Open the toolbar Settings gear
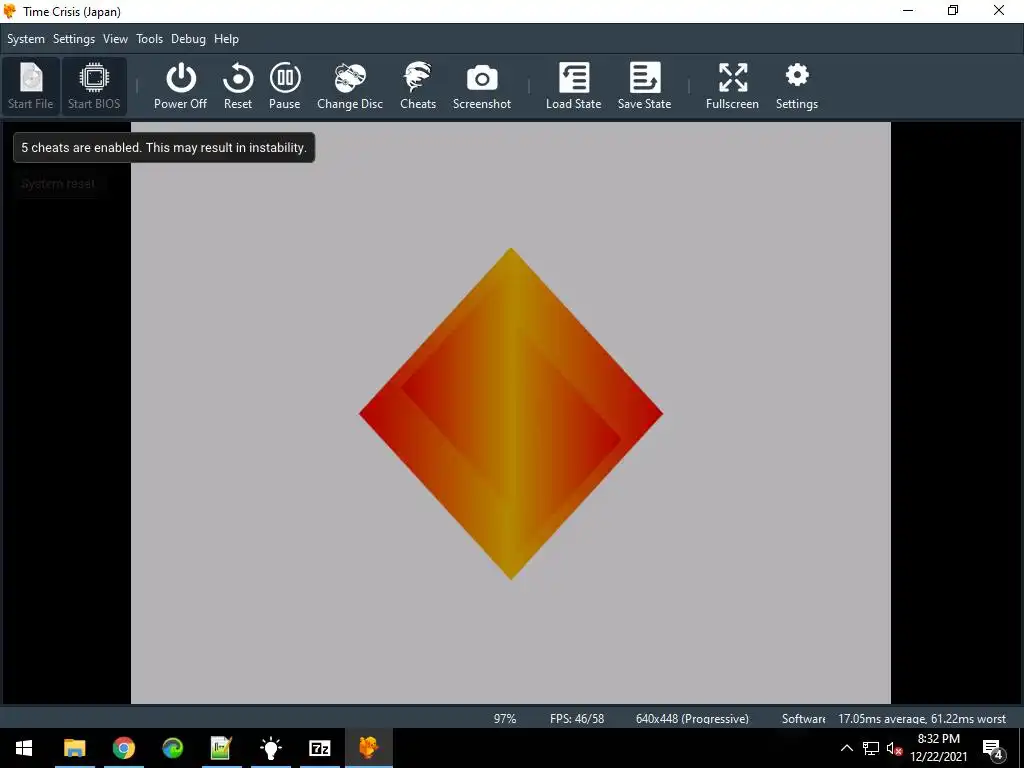 [x=797, y=86]
